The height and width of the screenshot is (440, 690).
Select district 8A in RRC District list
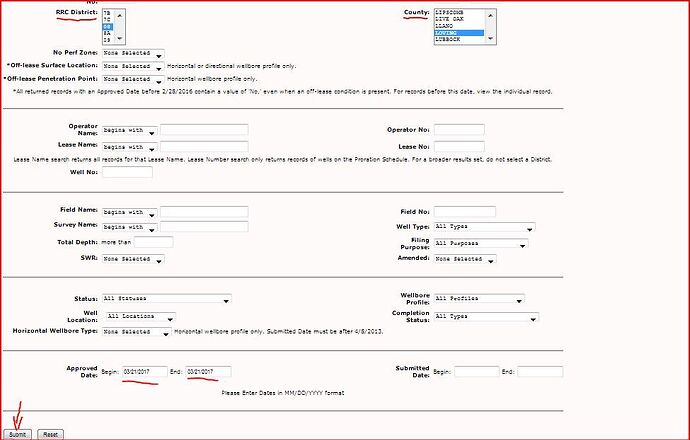click(x=108, y=33)
